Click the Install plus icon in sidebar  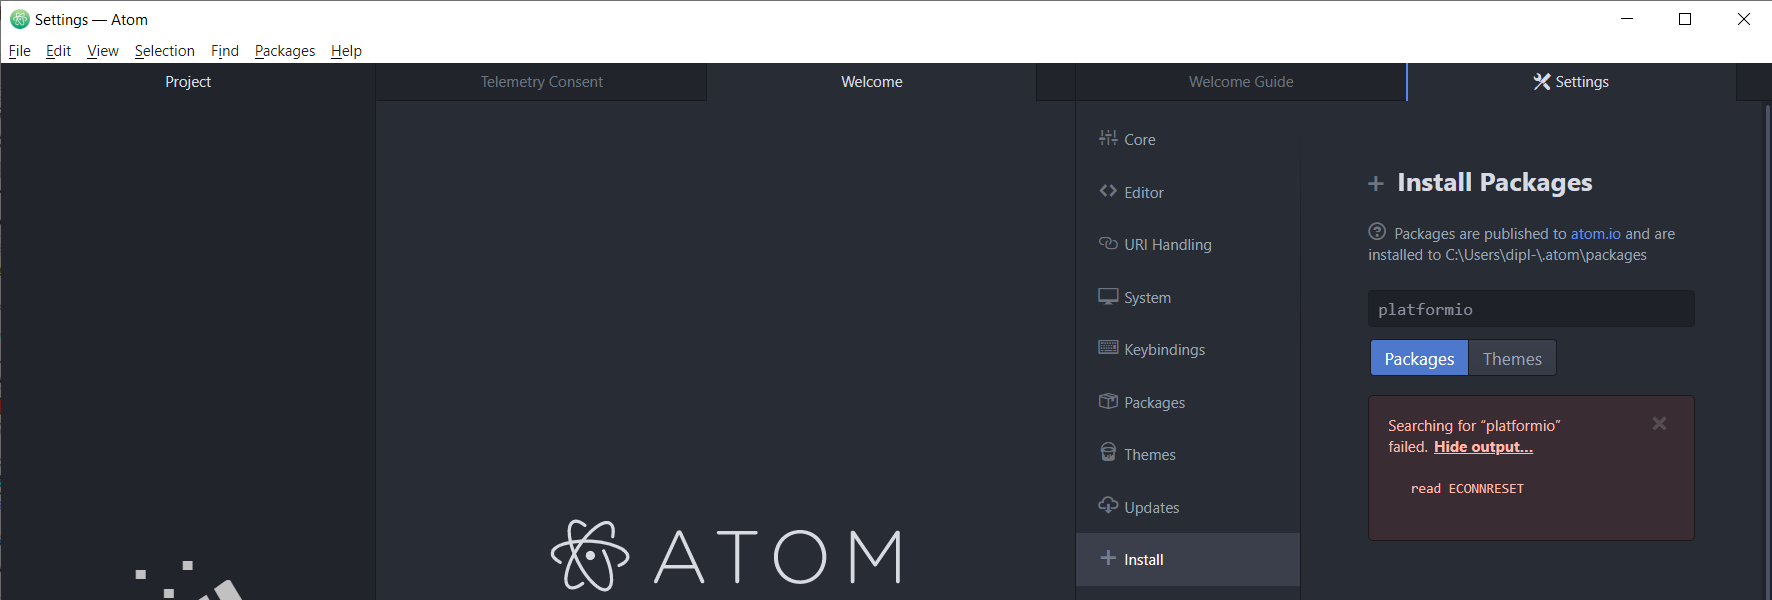pyautogui.click(x=1108, y=558)
